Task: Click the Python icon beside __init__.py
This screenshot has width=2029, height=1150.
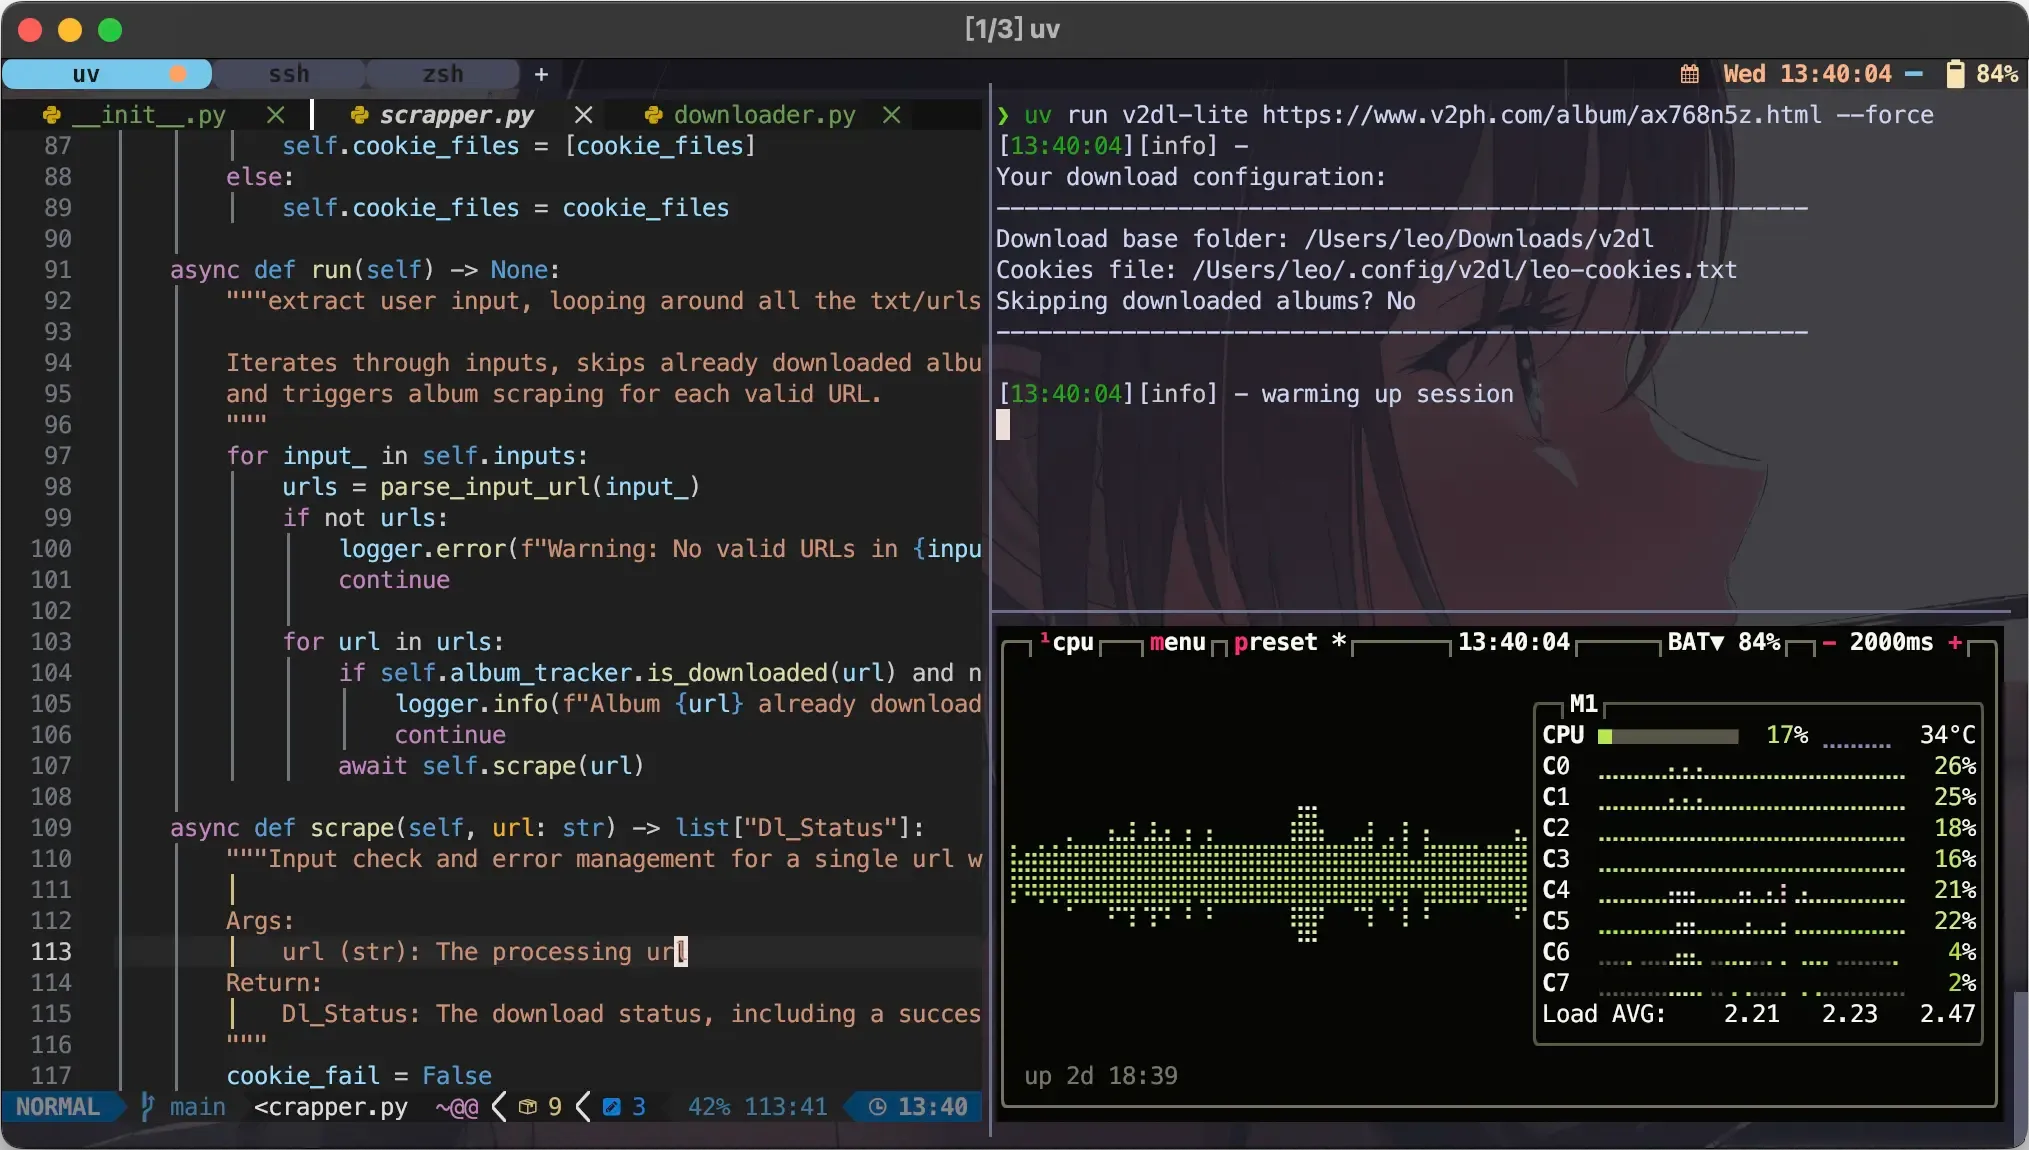Action: (x=52, y=115)
